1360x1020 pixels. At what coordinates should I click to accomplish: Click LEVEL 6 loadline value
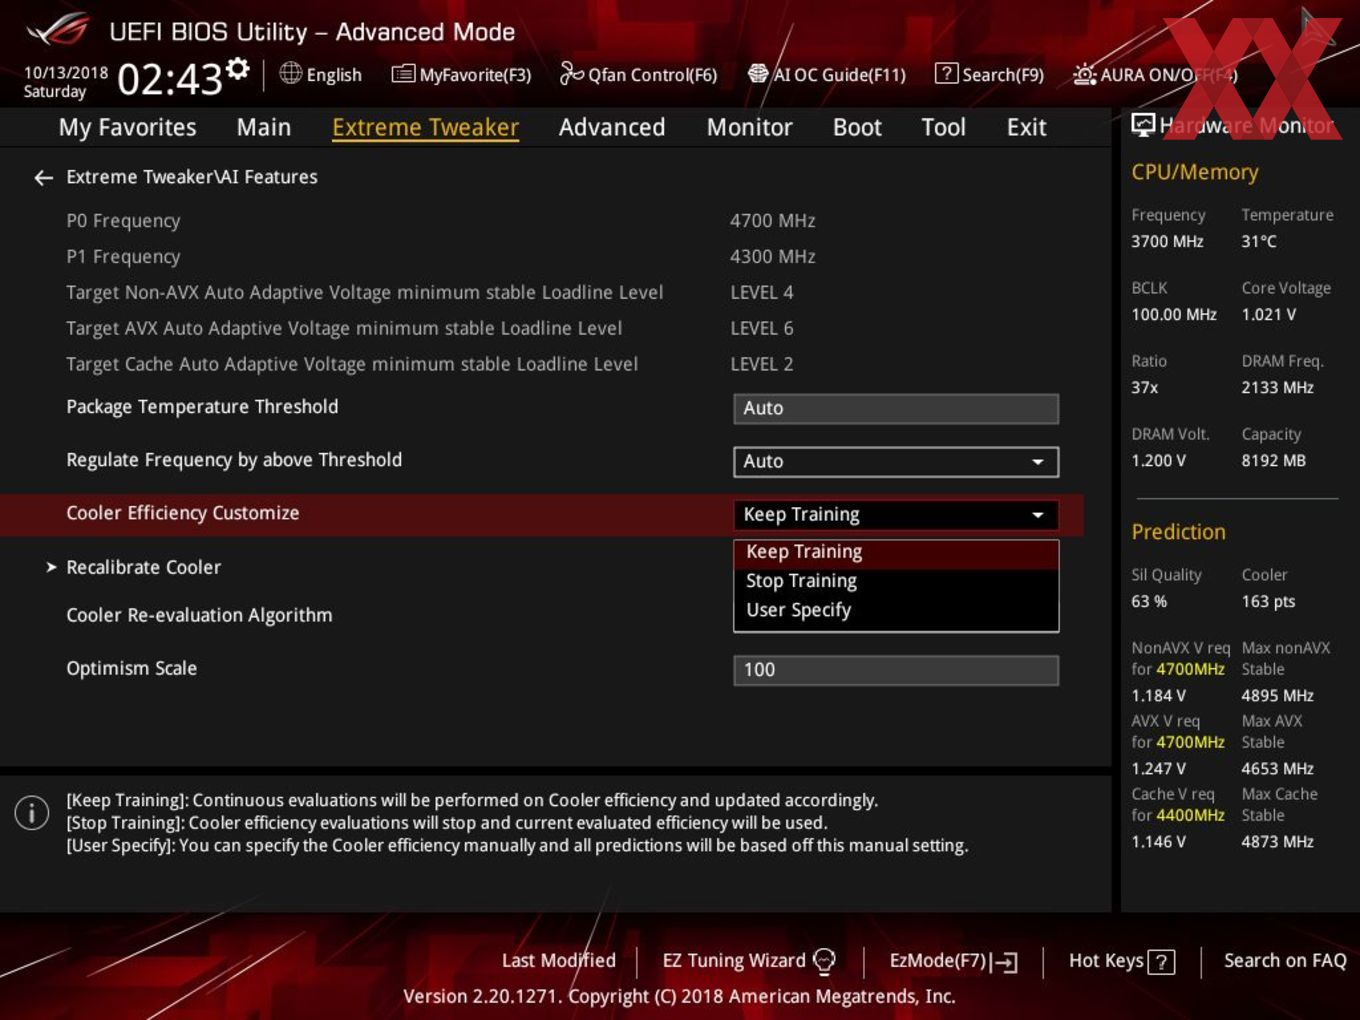point(762,329)
